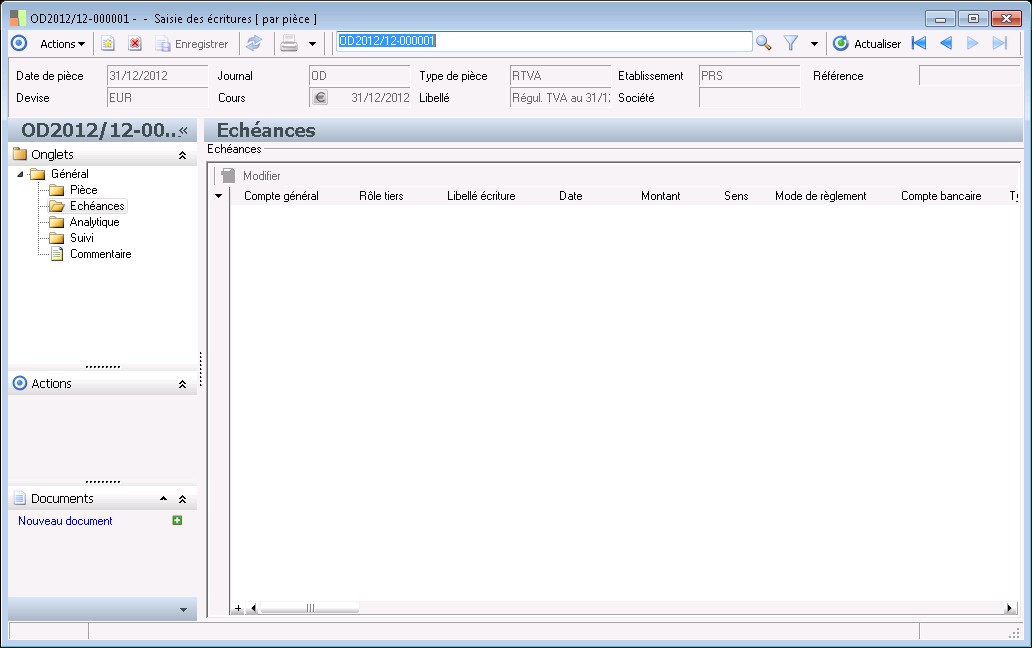The image size is (1032, 648).
Task: Click the application icon in title bar
Action: [18, 18]
